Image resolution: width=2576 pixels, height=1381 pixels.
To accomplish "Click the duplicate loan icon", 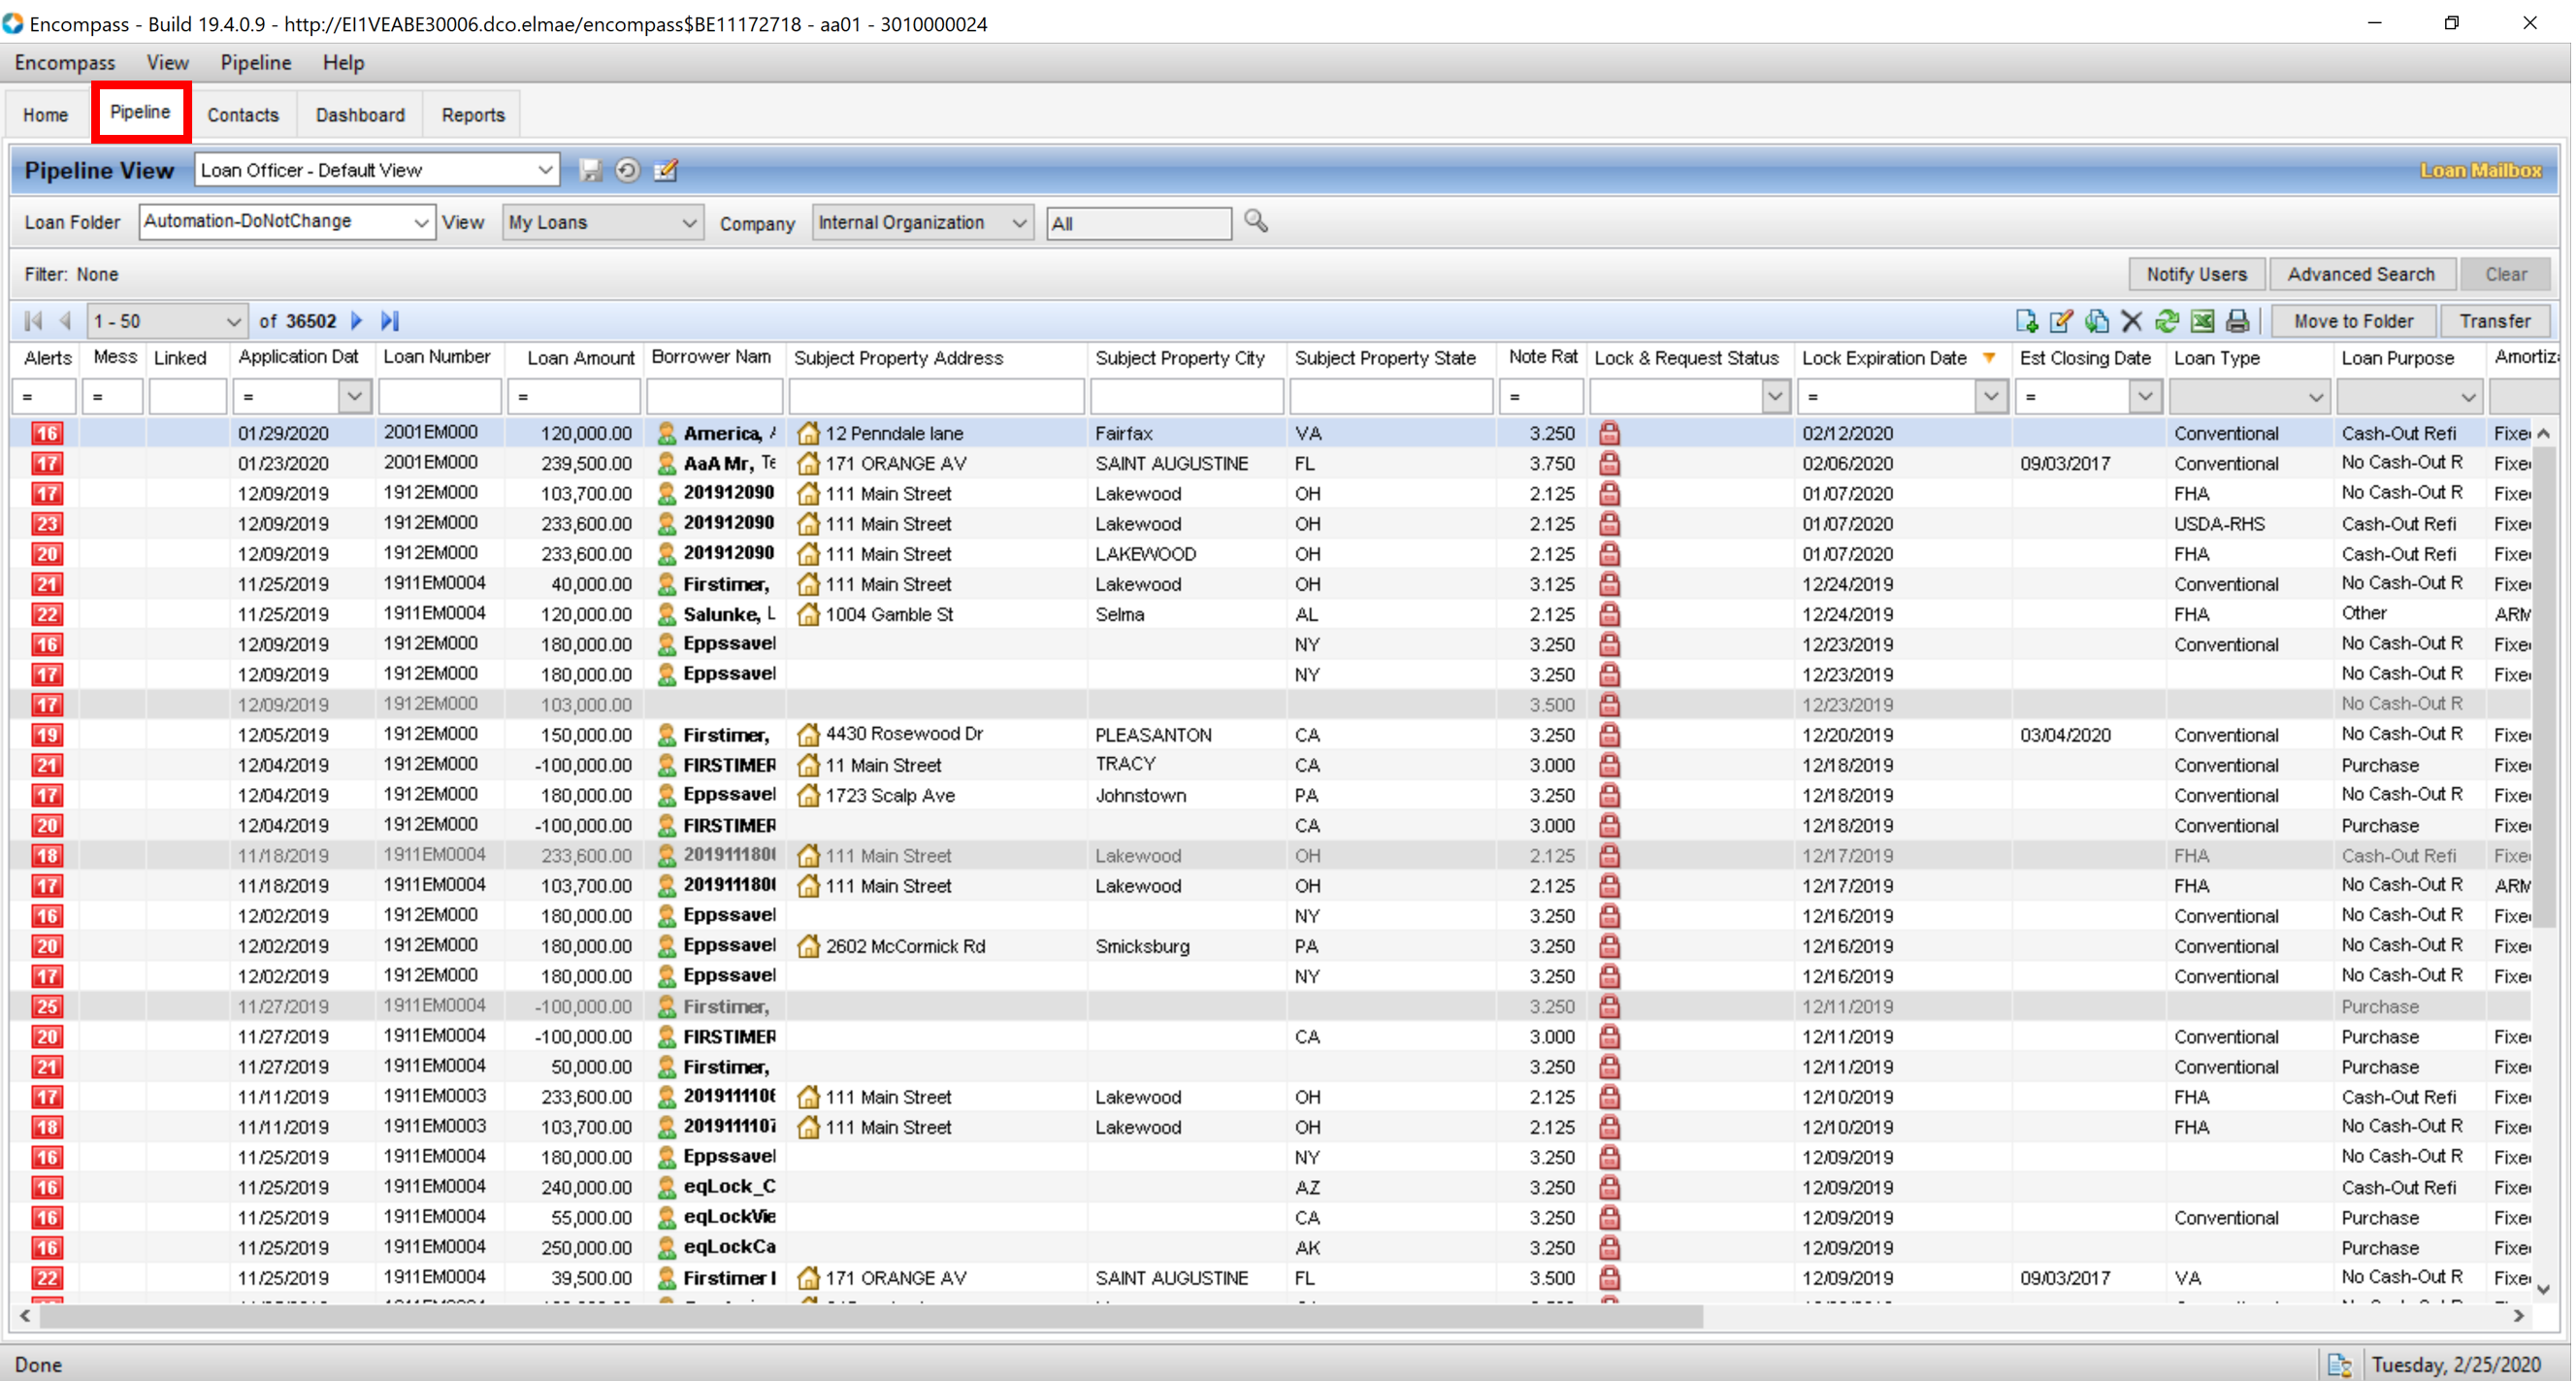I will tap(2096, 321).
